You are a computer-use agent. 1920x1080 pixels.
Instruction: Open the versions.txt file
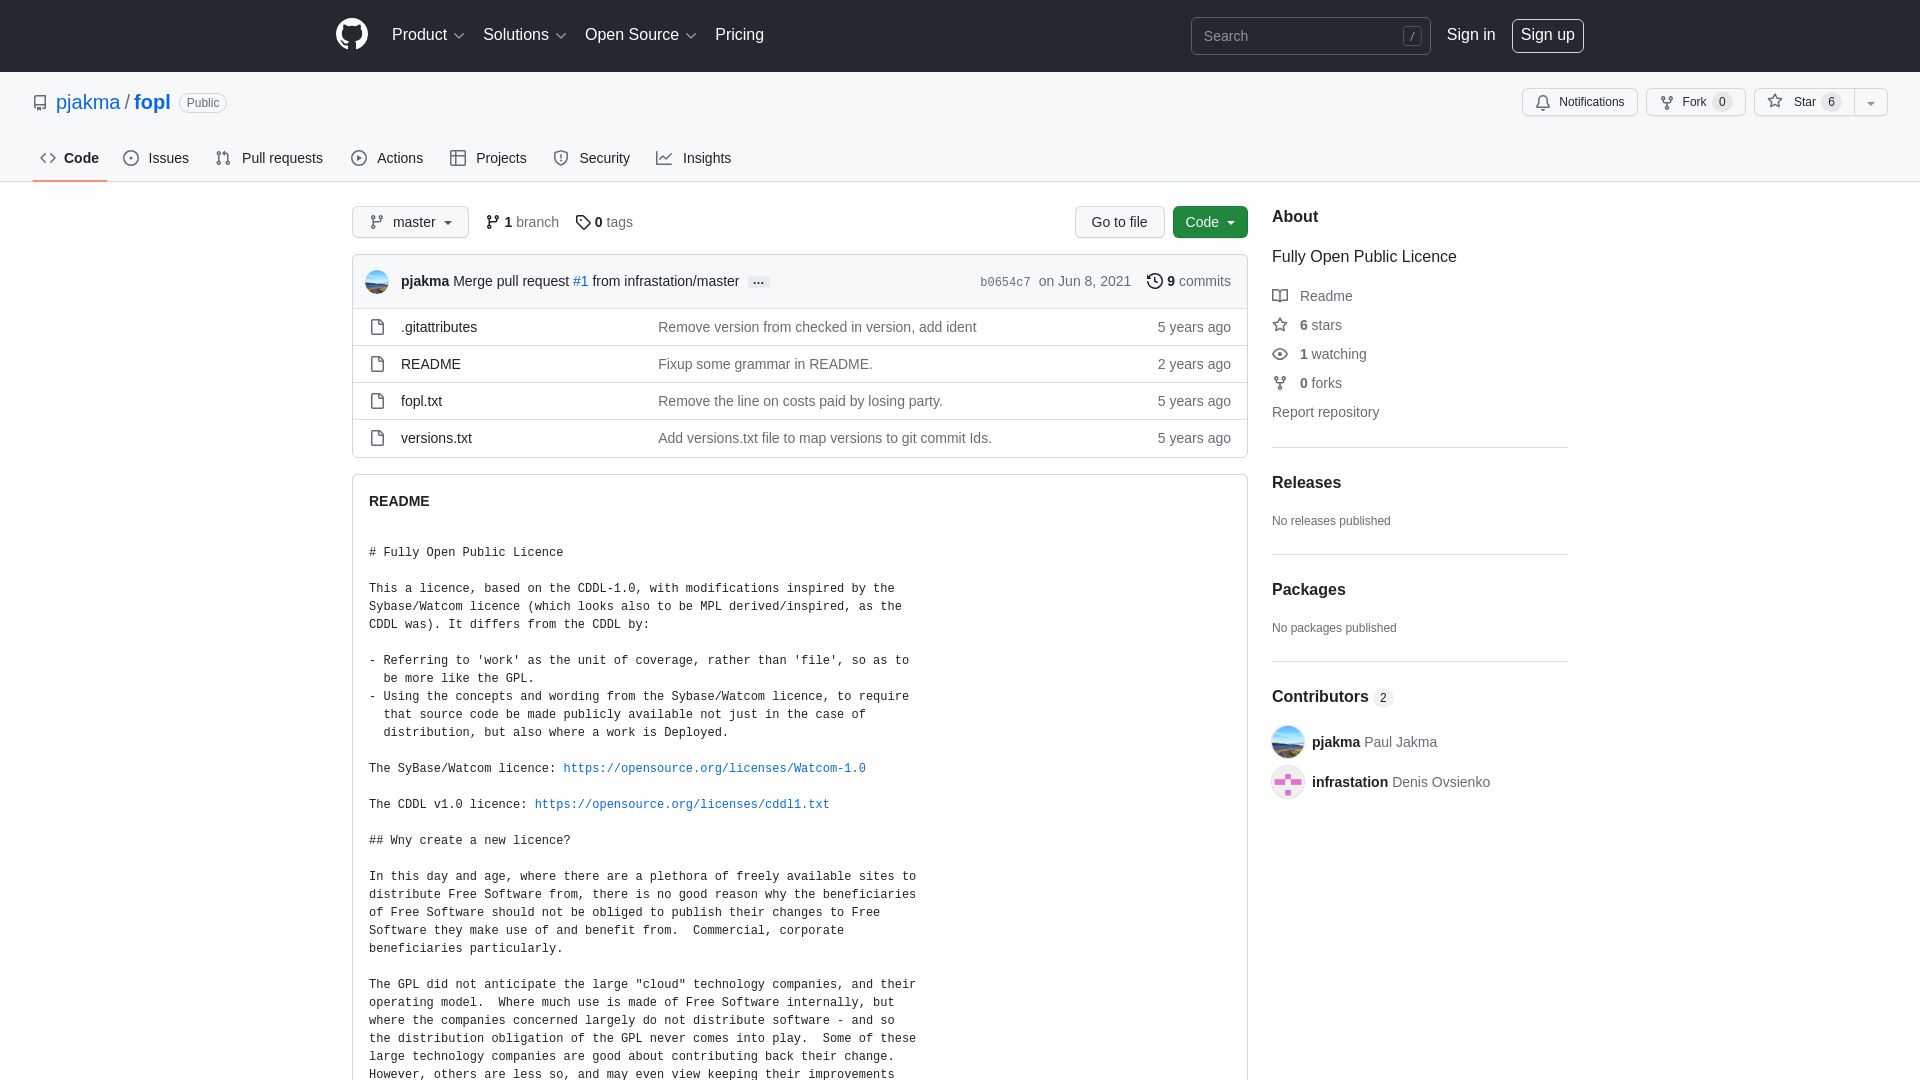point(436,438)
